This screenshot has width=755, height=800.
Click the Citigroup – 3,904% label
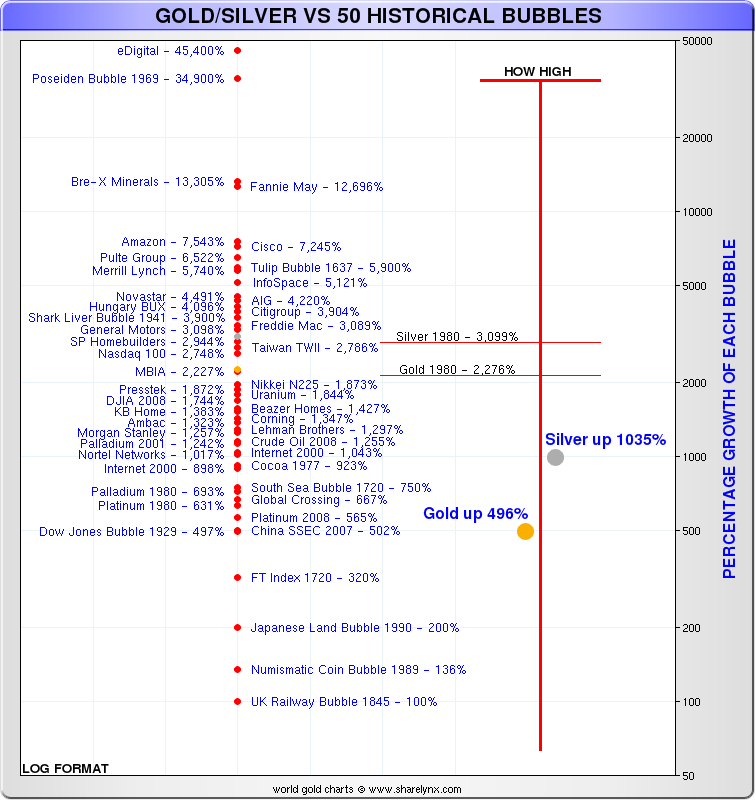coord(305,312)
